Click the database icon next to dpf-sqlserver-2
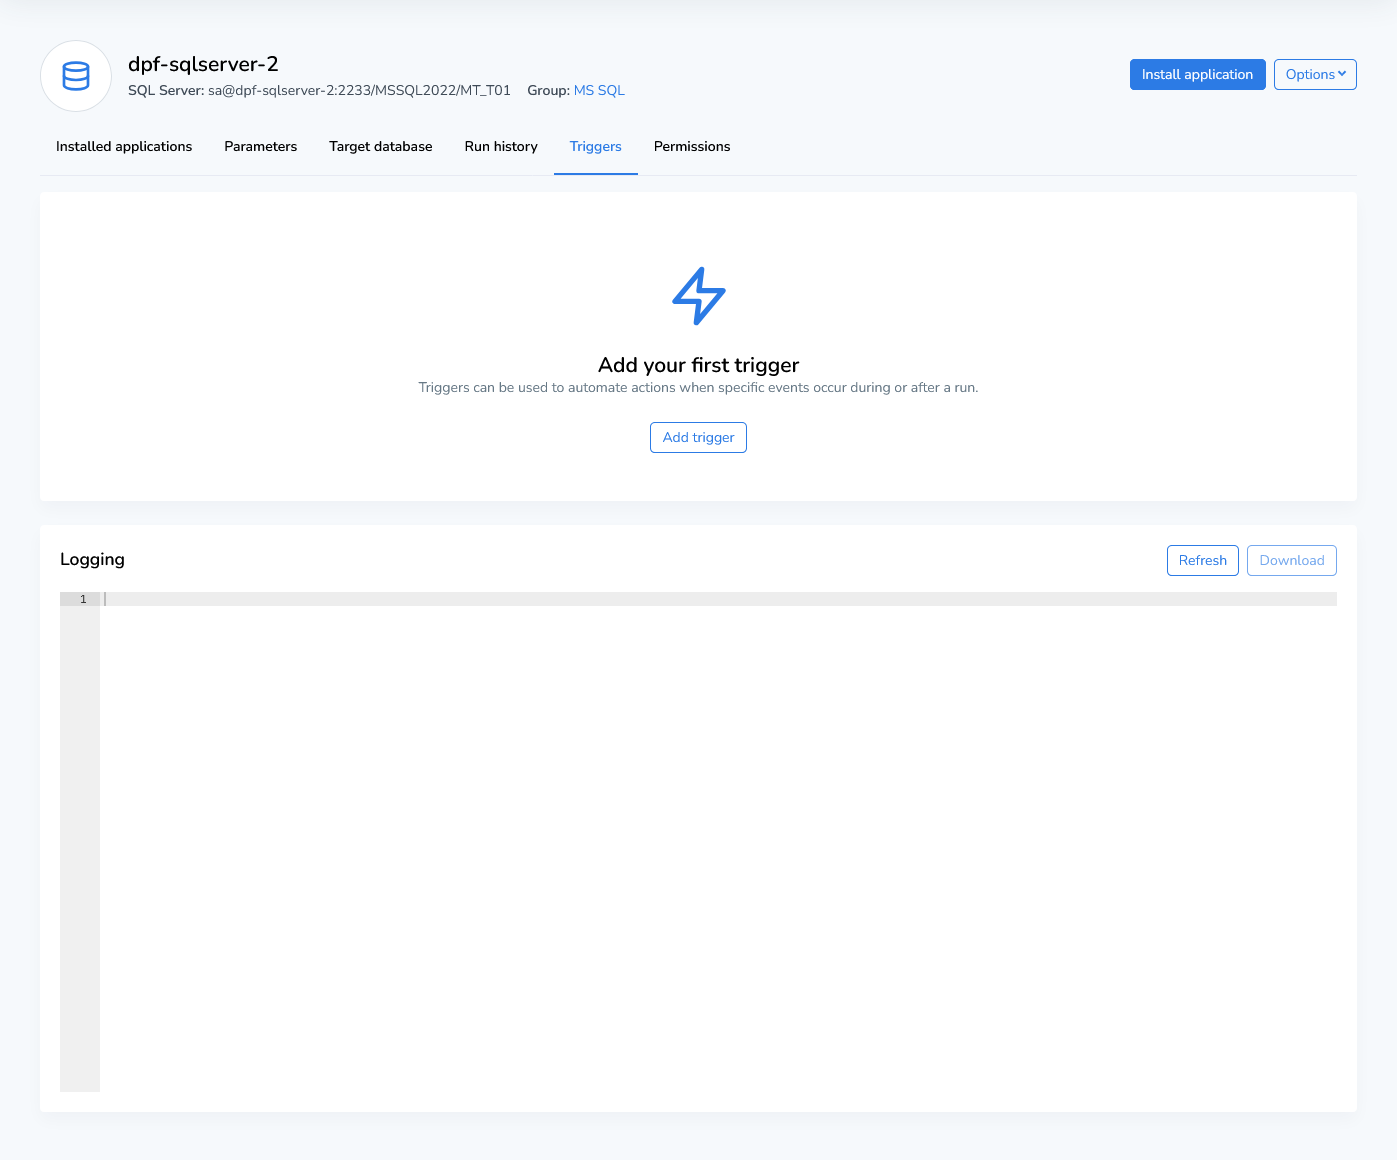This screenshot has width=1397, height=1160. click(76, 76)
